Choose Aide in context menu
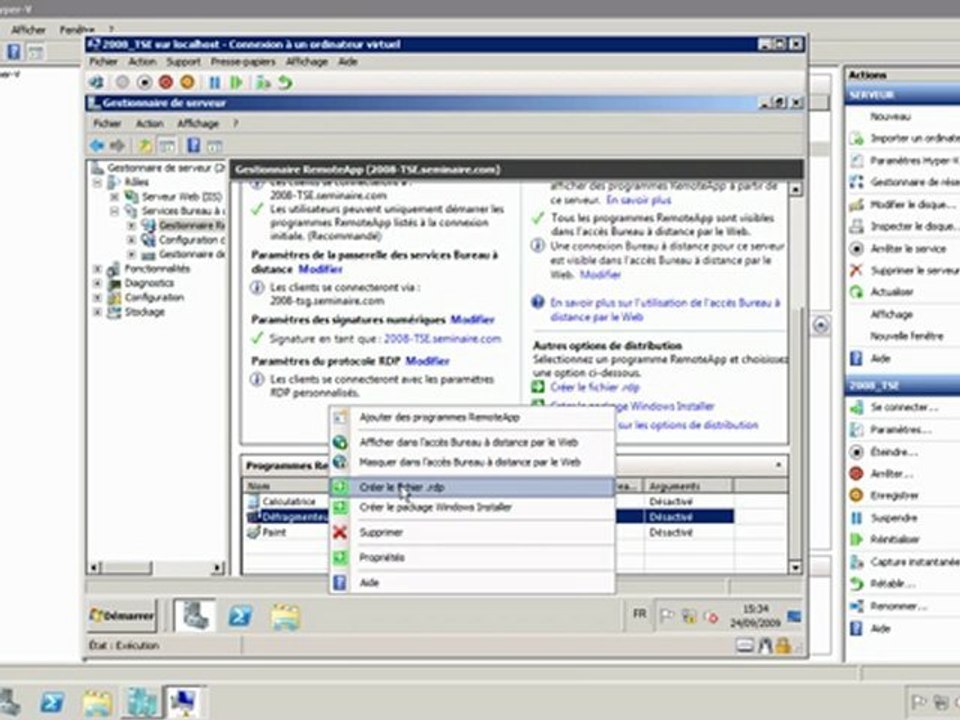This screenshot has height=720, width=960. pyautogui.click(x=472, y=582)
